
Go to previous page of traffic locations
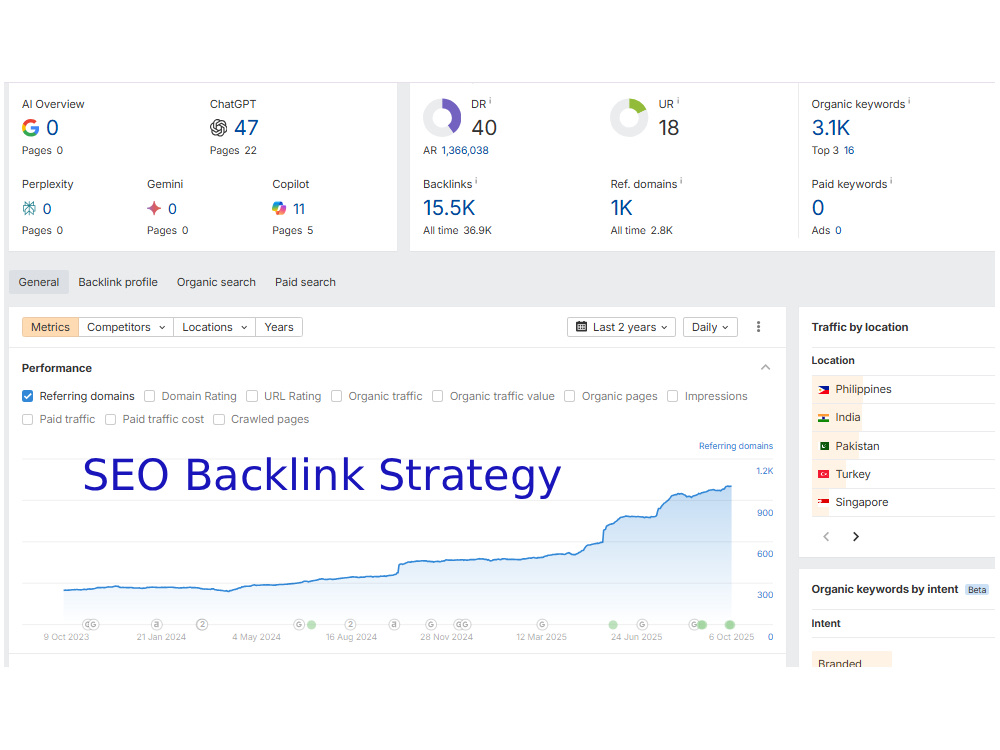(x=826, y=537)
